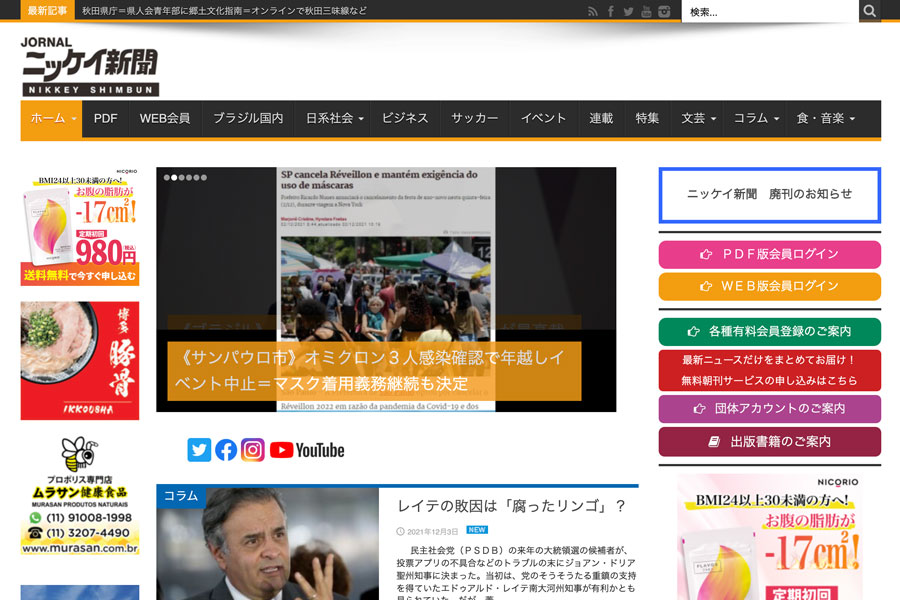The width and height of the screenshot is (900, 600).
Task: Open the Facebook icon in top bar
Action: pyautogui.click(x=611, y=11)
